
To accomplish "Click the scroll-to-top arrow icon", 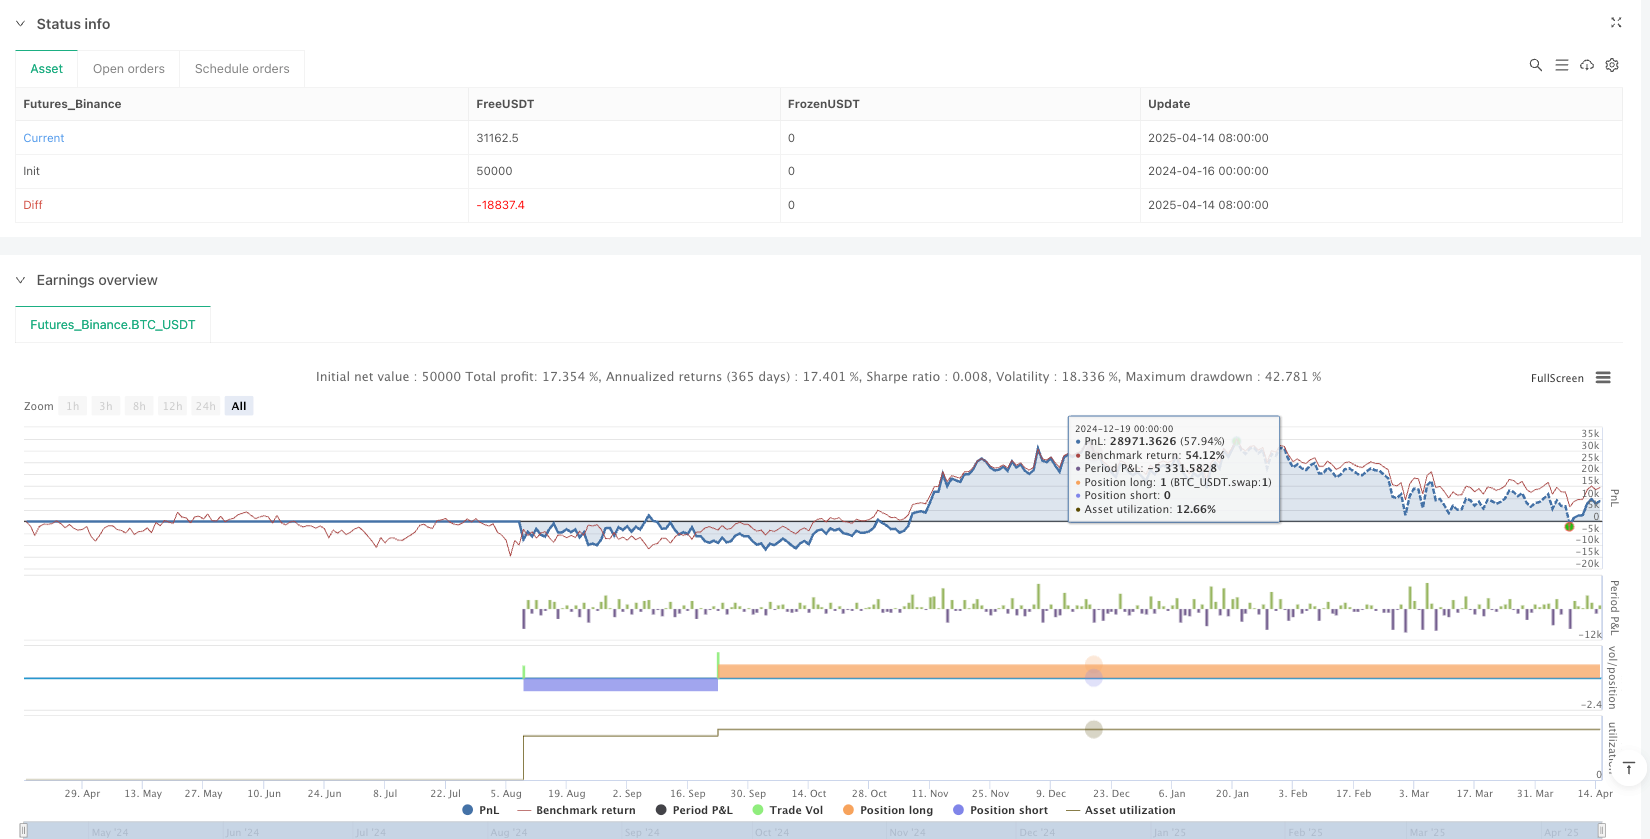I will [x=1629, y=768].
